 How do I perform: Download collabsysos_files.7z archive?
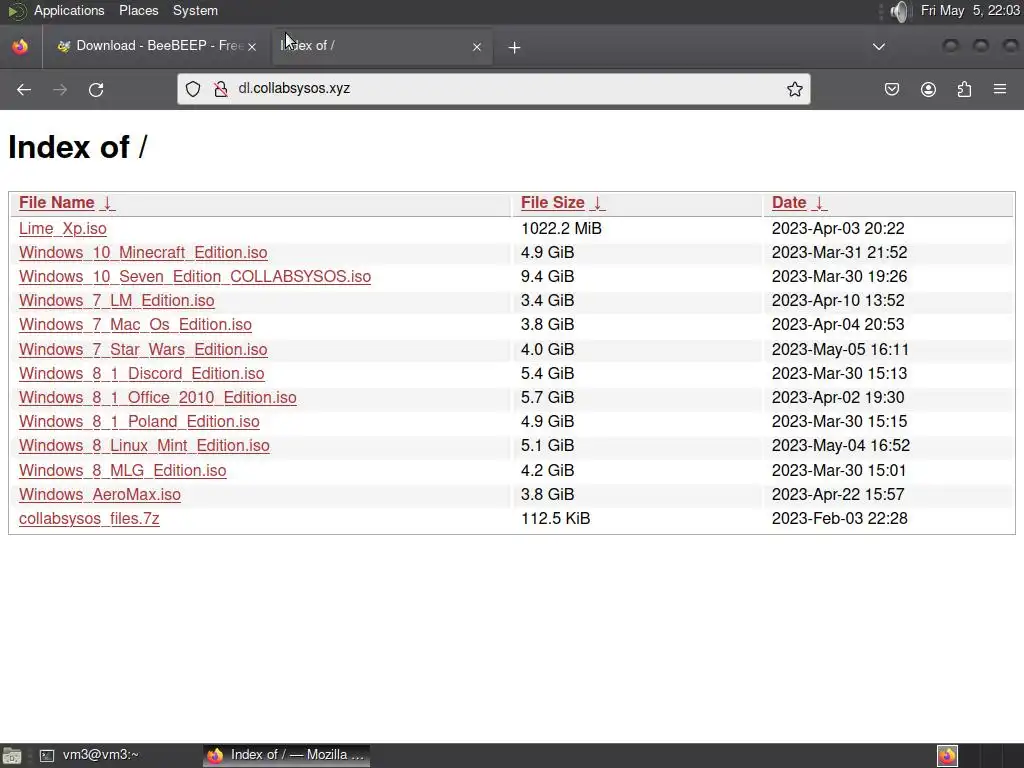(x=89, y=519)
